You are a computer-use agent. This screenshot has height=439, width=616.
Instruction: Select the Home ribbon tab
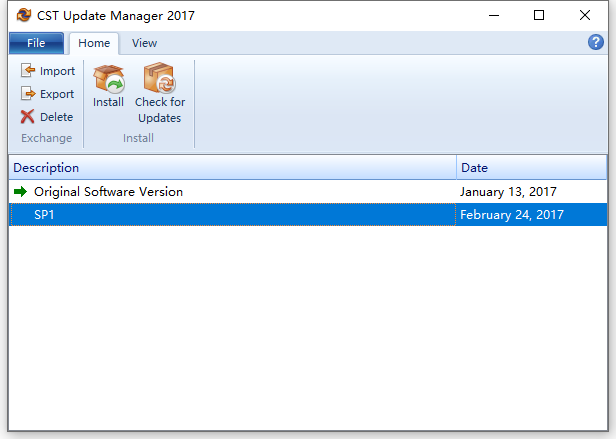[x=94, y=43]
